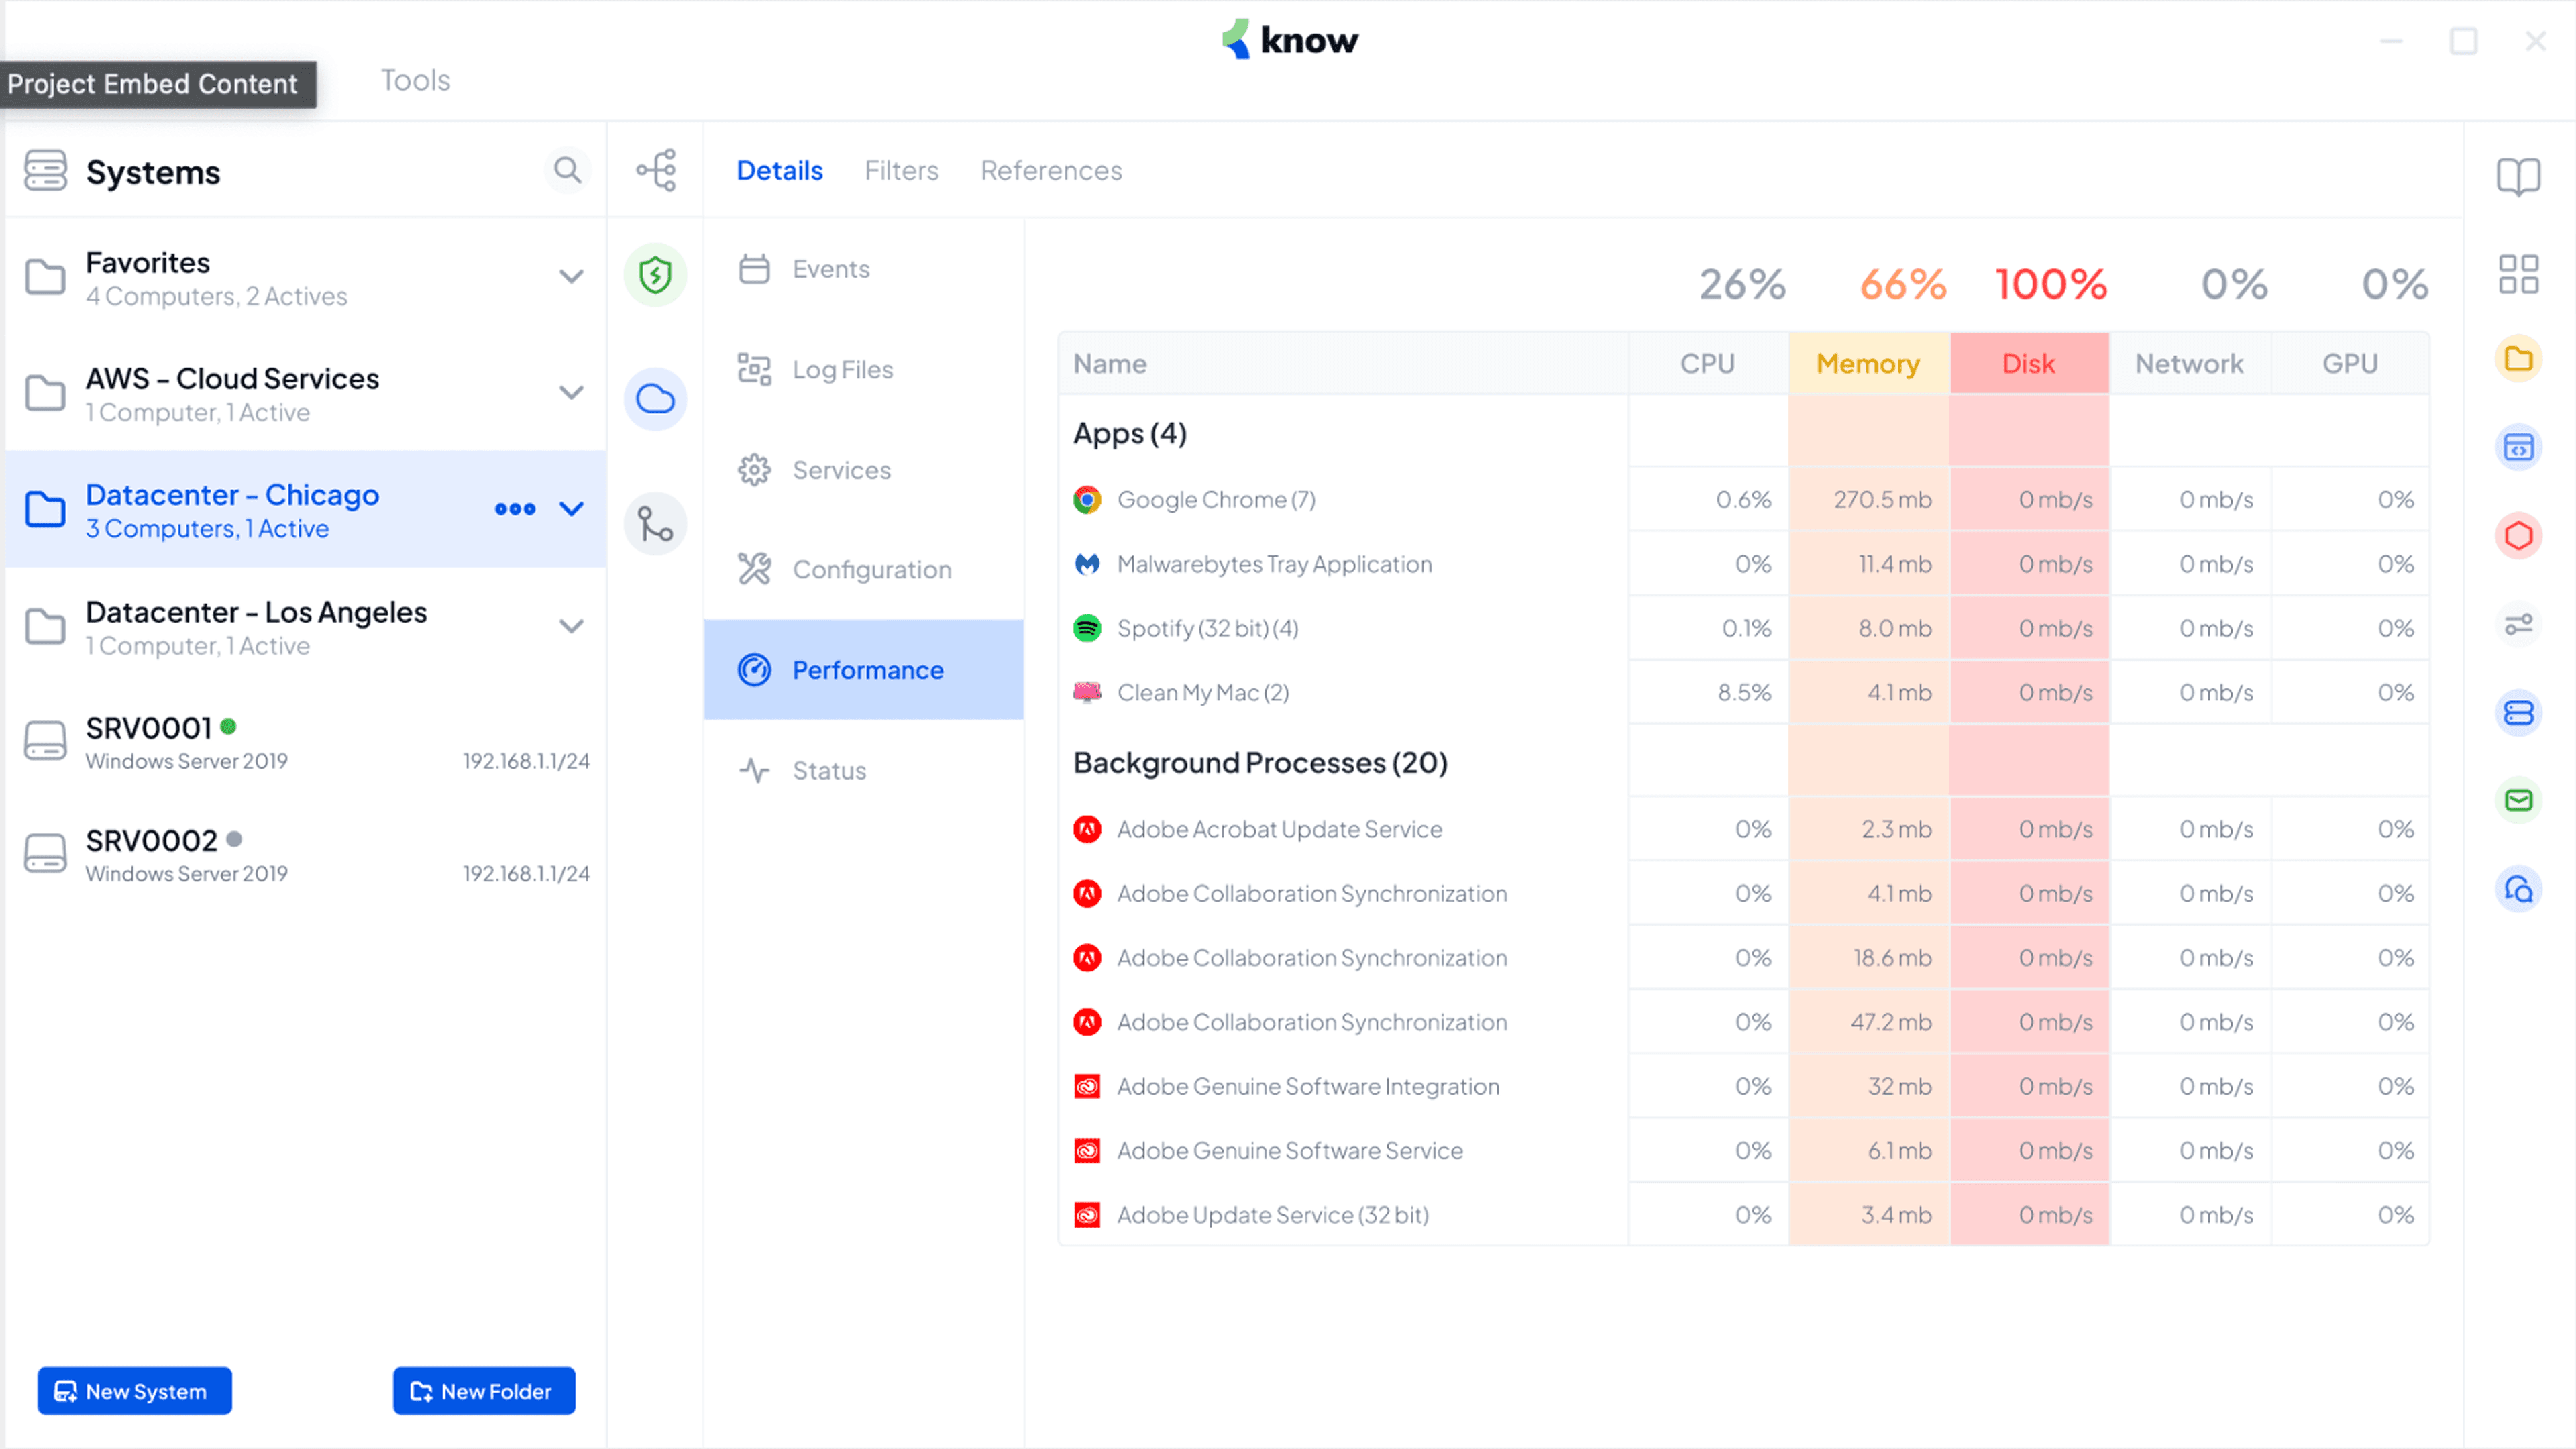Click the green security shield icon
2576x1449 pixels.
(x=655, y=274)
